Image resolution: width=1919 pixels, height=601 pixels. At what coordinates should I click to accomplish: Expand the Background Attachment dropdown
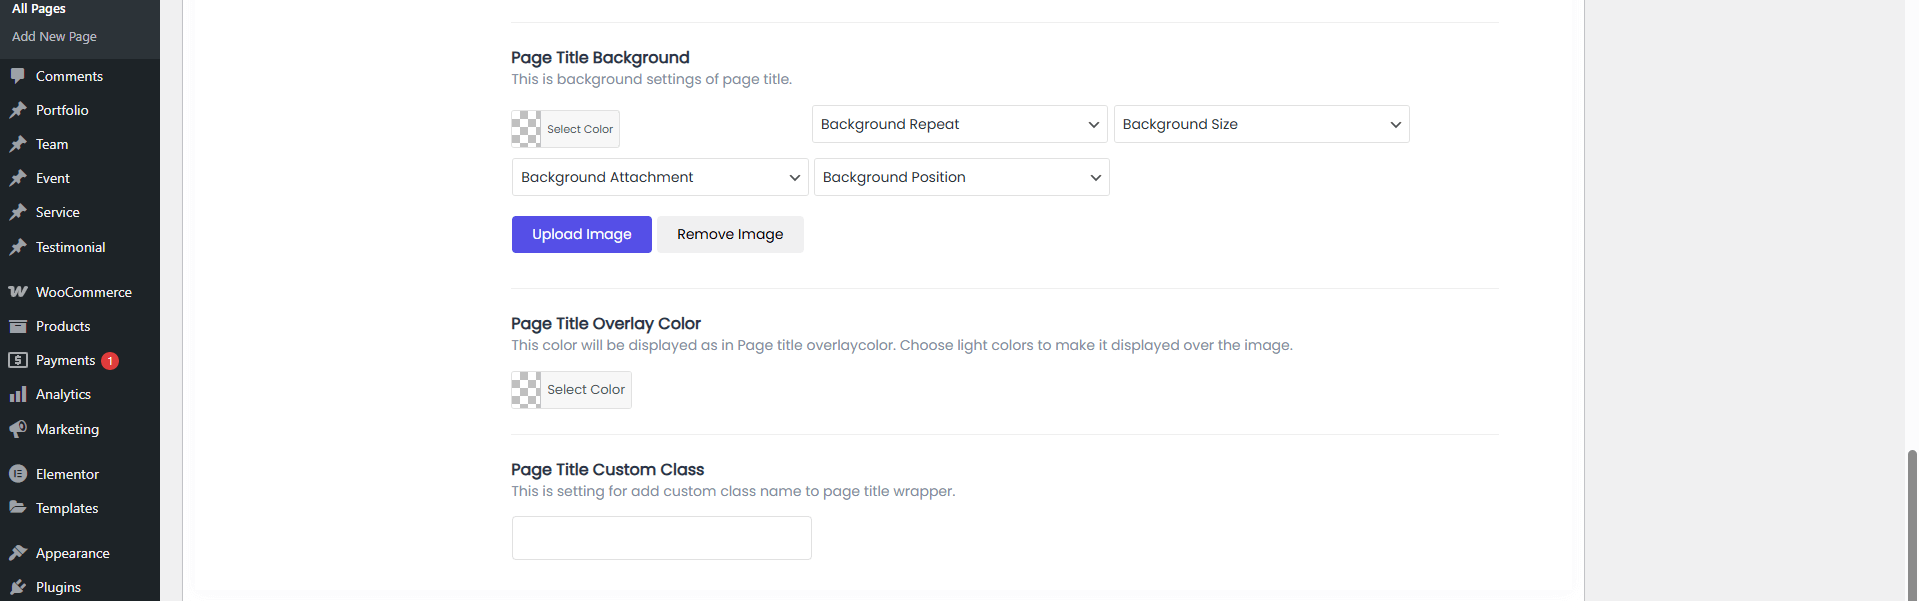(660, 177)
